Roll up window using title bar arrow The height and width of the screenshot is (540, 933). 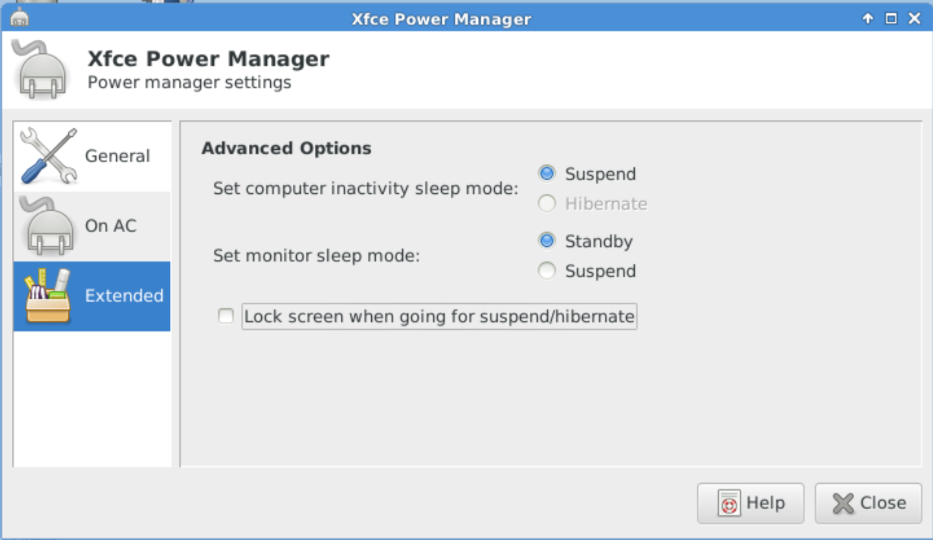click(x=868, y=18)
